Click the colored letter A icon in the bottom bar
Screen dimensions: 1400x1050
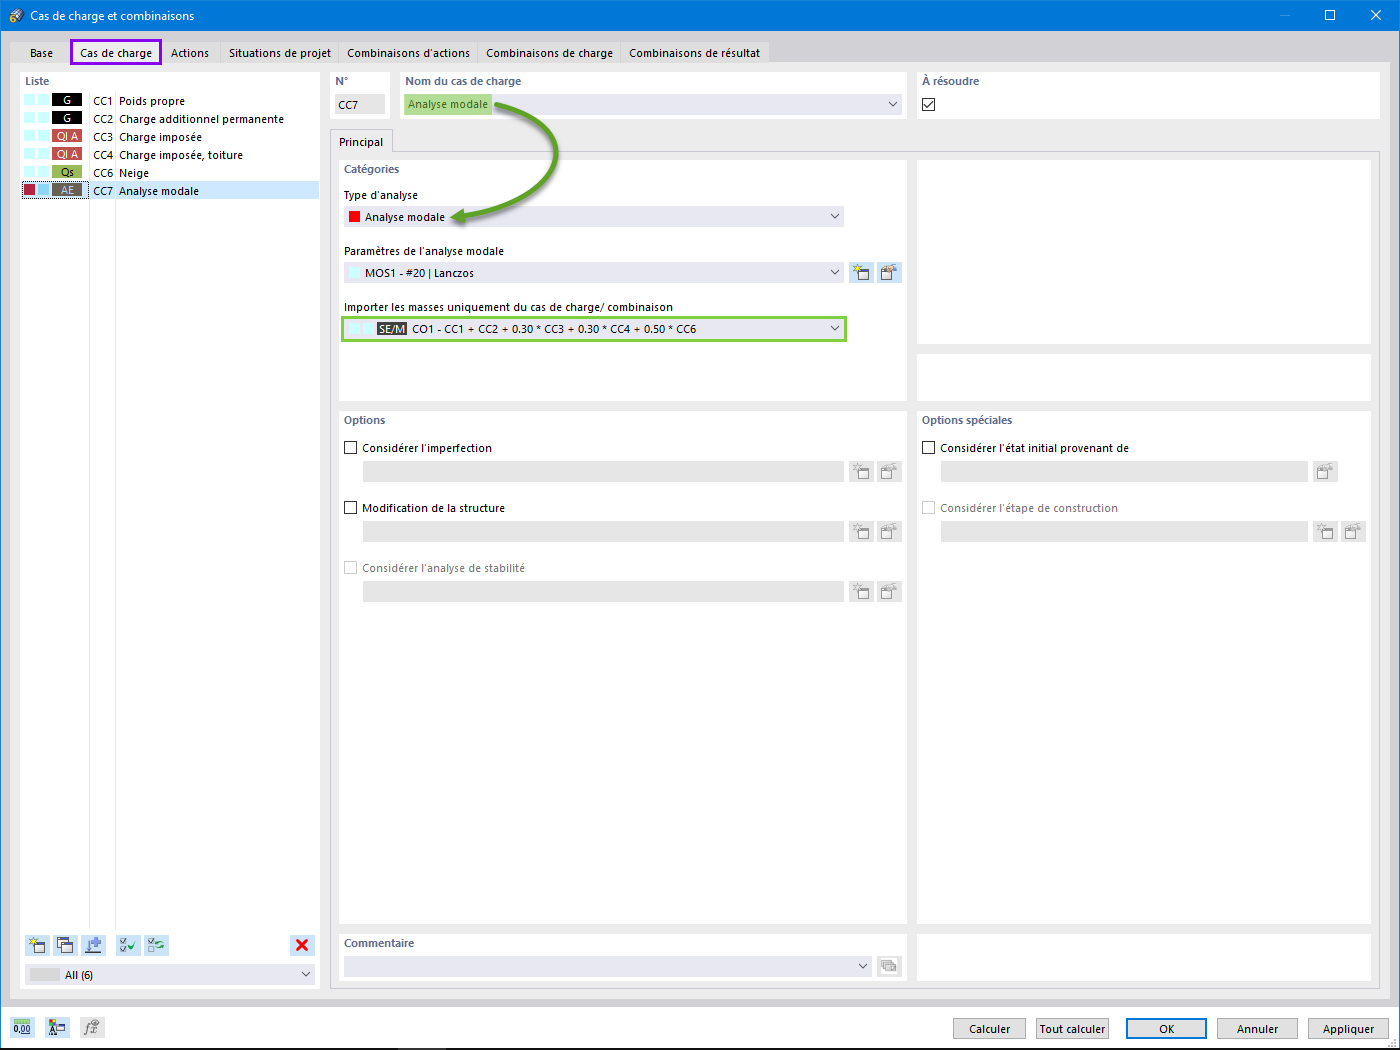tap(57, 1027)
